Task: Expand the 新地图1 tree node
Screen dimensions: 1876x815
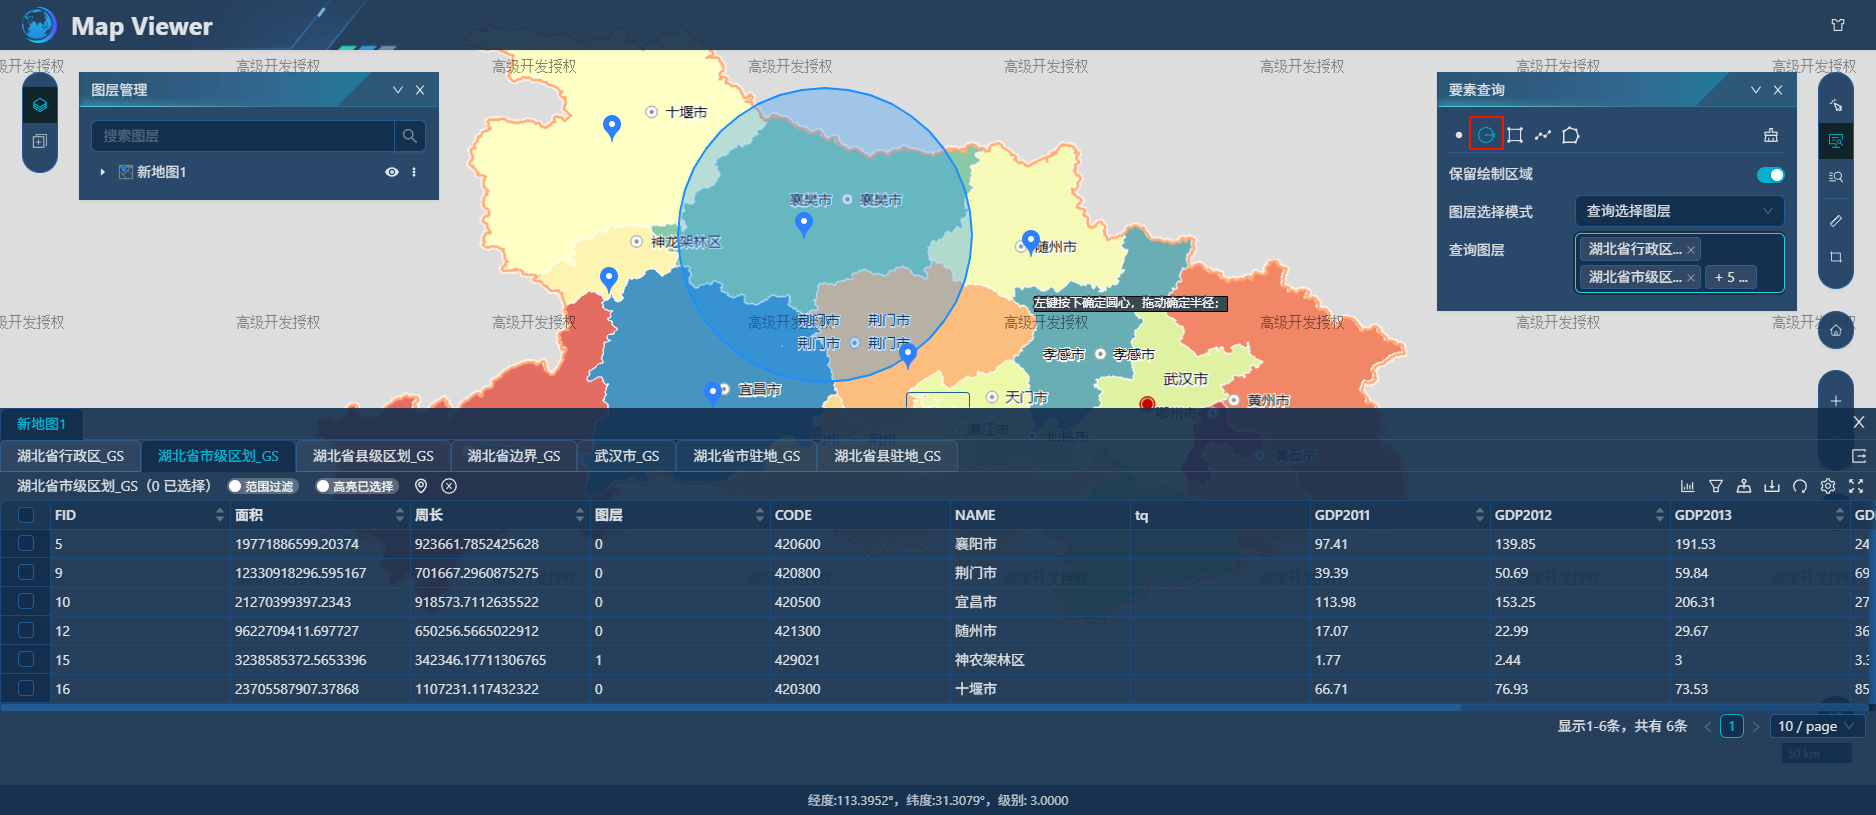Action: [102, 172]
